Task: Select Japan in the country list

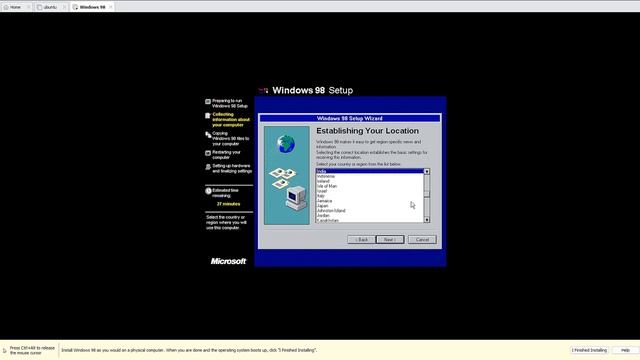Action: pos(370,206)
